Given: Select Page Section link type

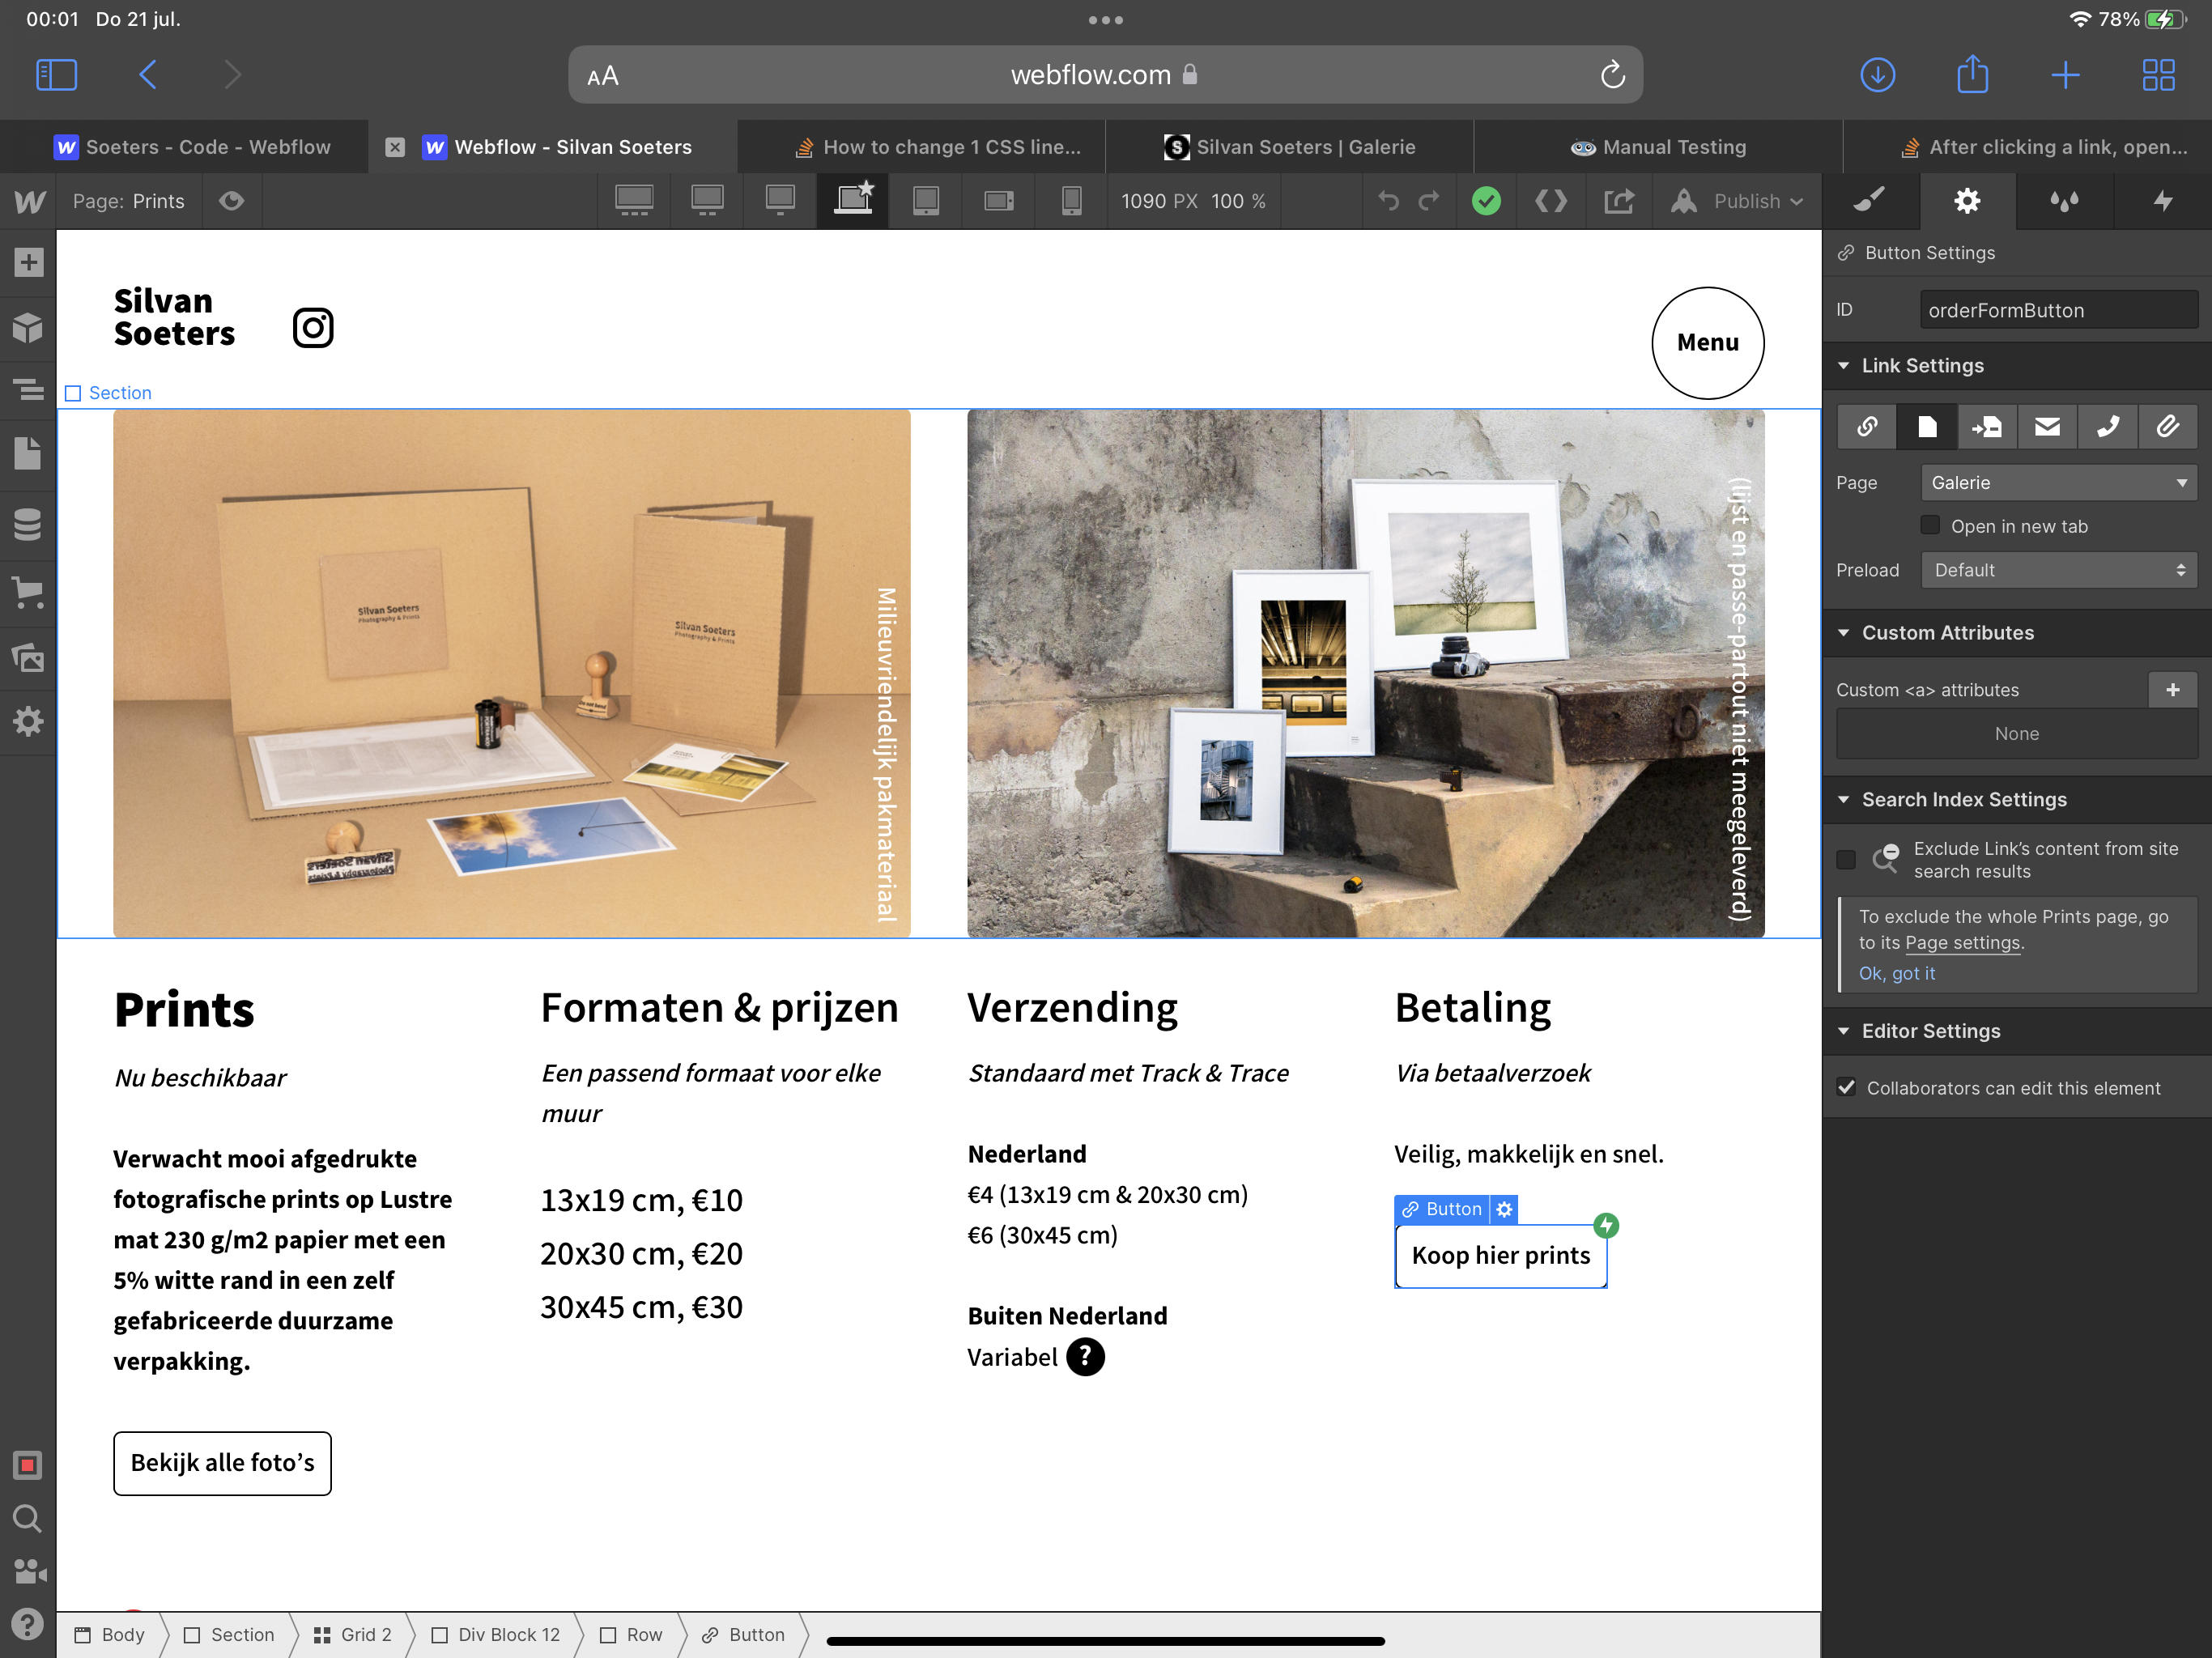Looking at the screenshot, I should [1987, 427].
